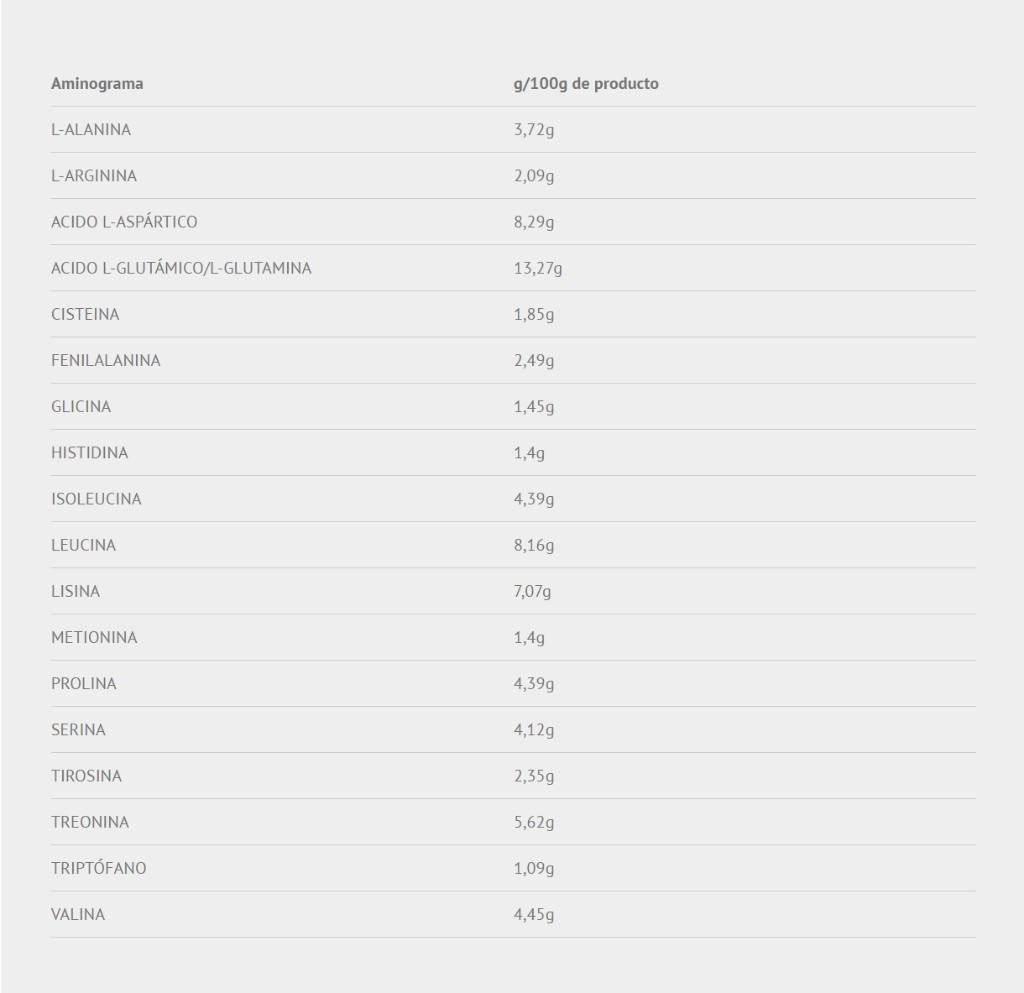Click the METIONINA row label
This screenshot has width=1024, height=993.
tap(94, 638)
